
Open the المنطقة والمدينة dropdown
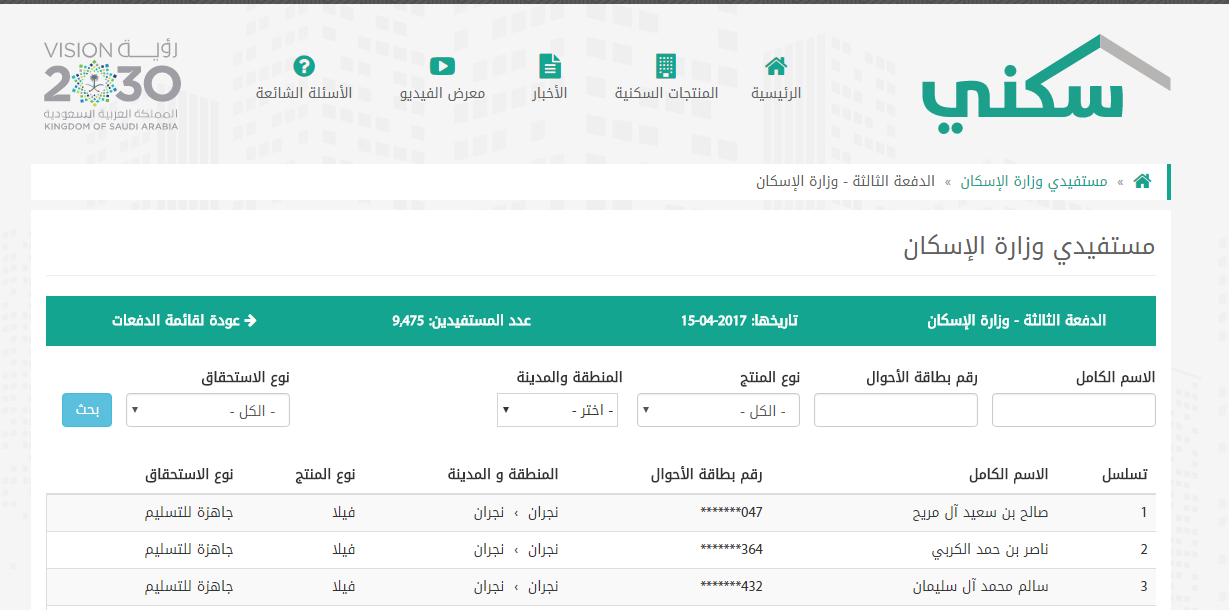[557, 410]
